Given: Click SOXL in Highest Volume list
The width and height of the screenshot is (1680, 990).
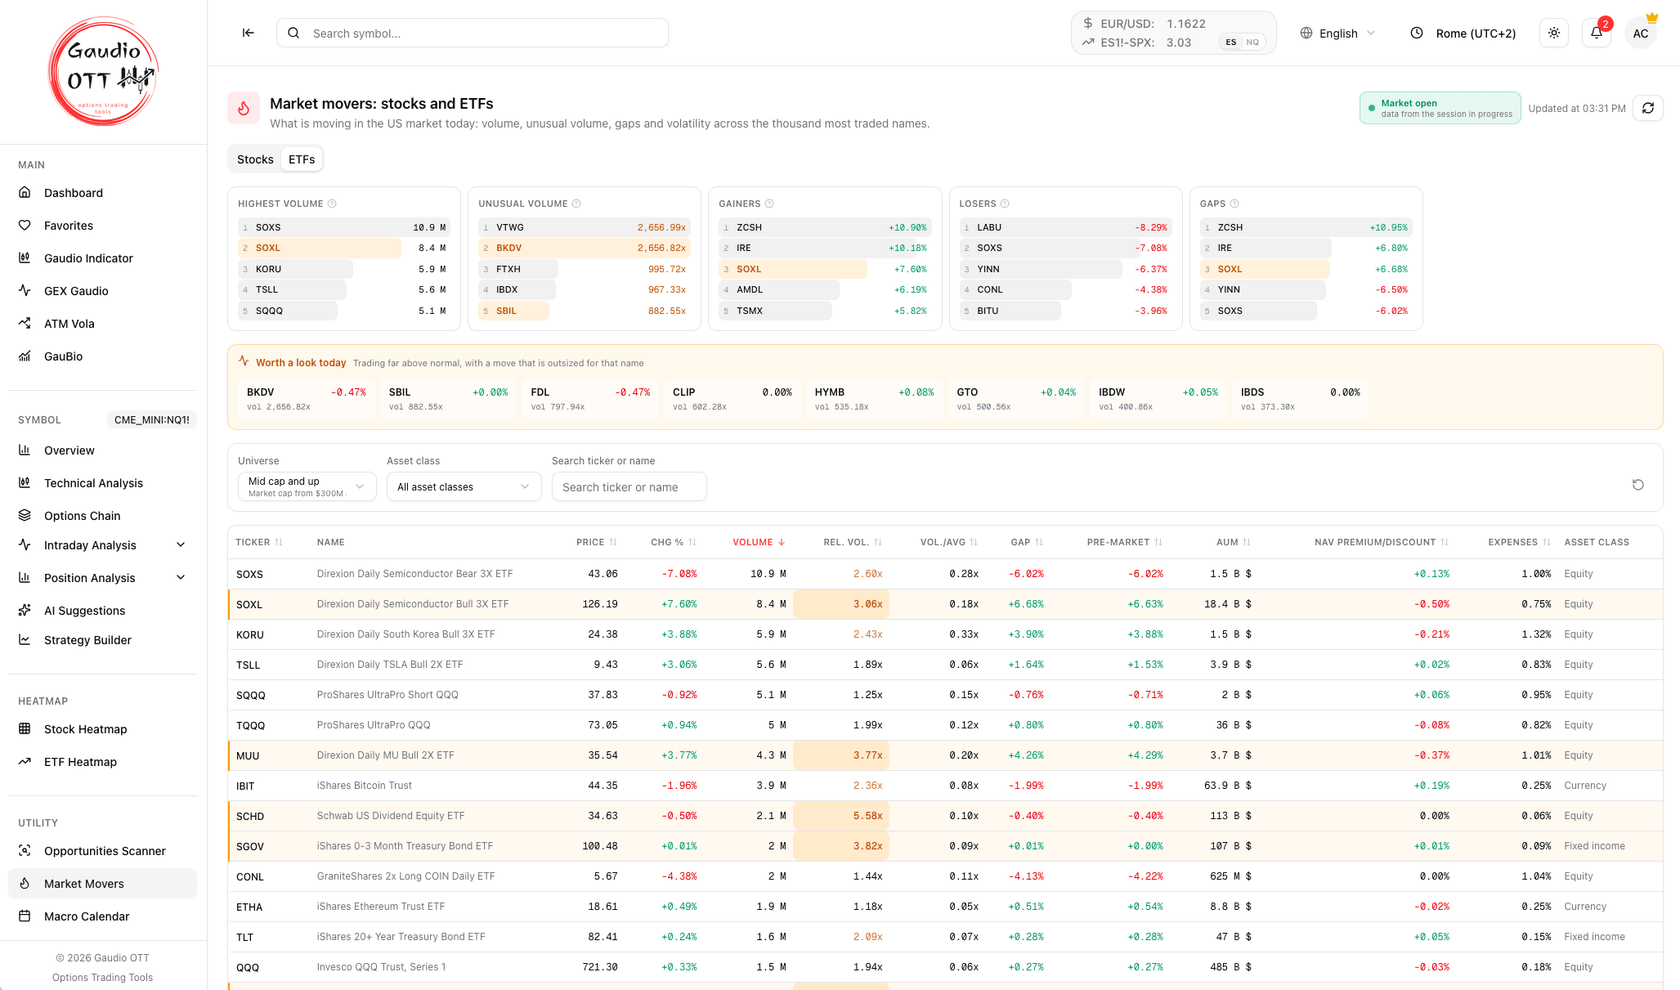Looking at the screenshot, I should [x=343, y=248].
